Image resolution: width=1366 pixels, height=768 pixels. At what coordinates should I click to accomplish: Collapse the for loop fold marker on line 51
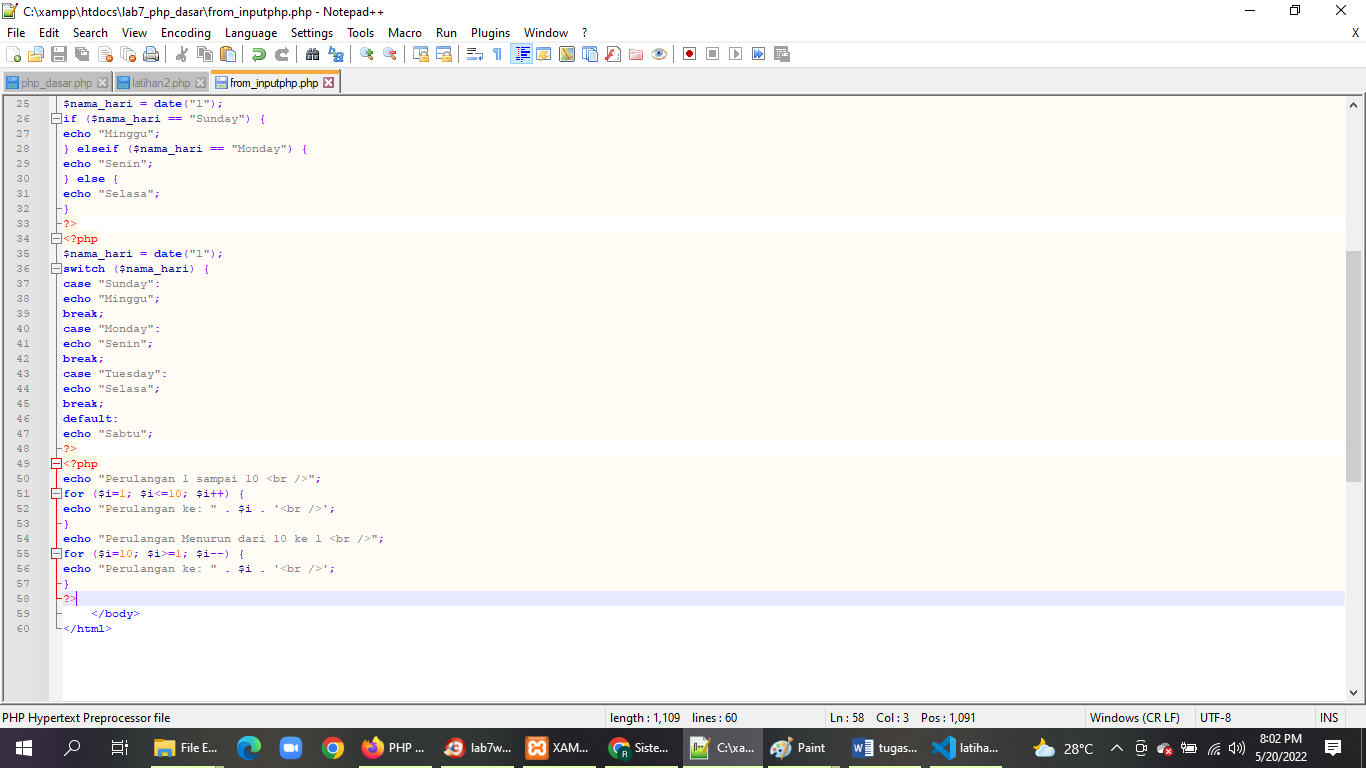tap(56, 494)
